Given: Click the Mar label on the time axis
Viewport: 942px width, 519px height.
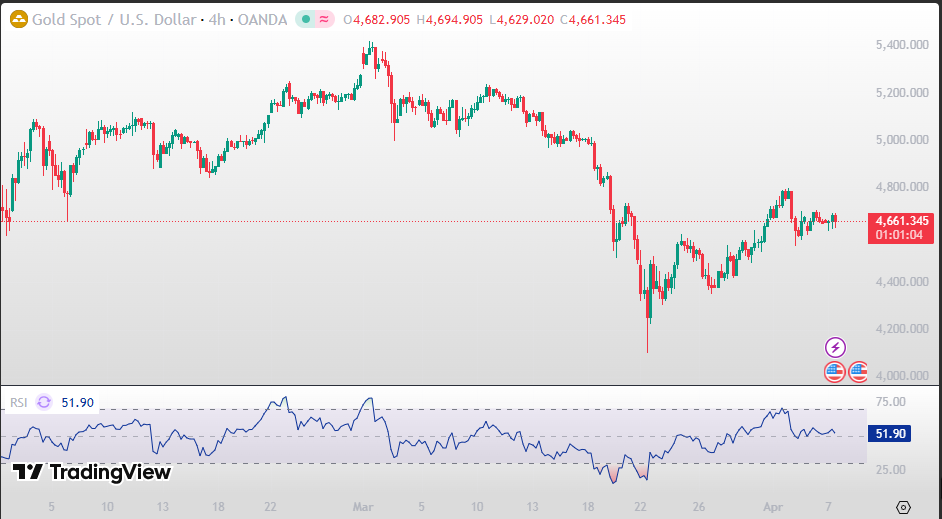Looking at the screenshot, I should point(362,507).
